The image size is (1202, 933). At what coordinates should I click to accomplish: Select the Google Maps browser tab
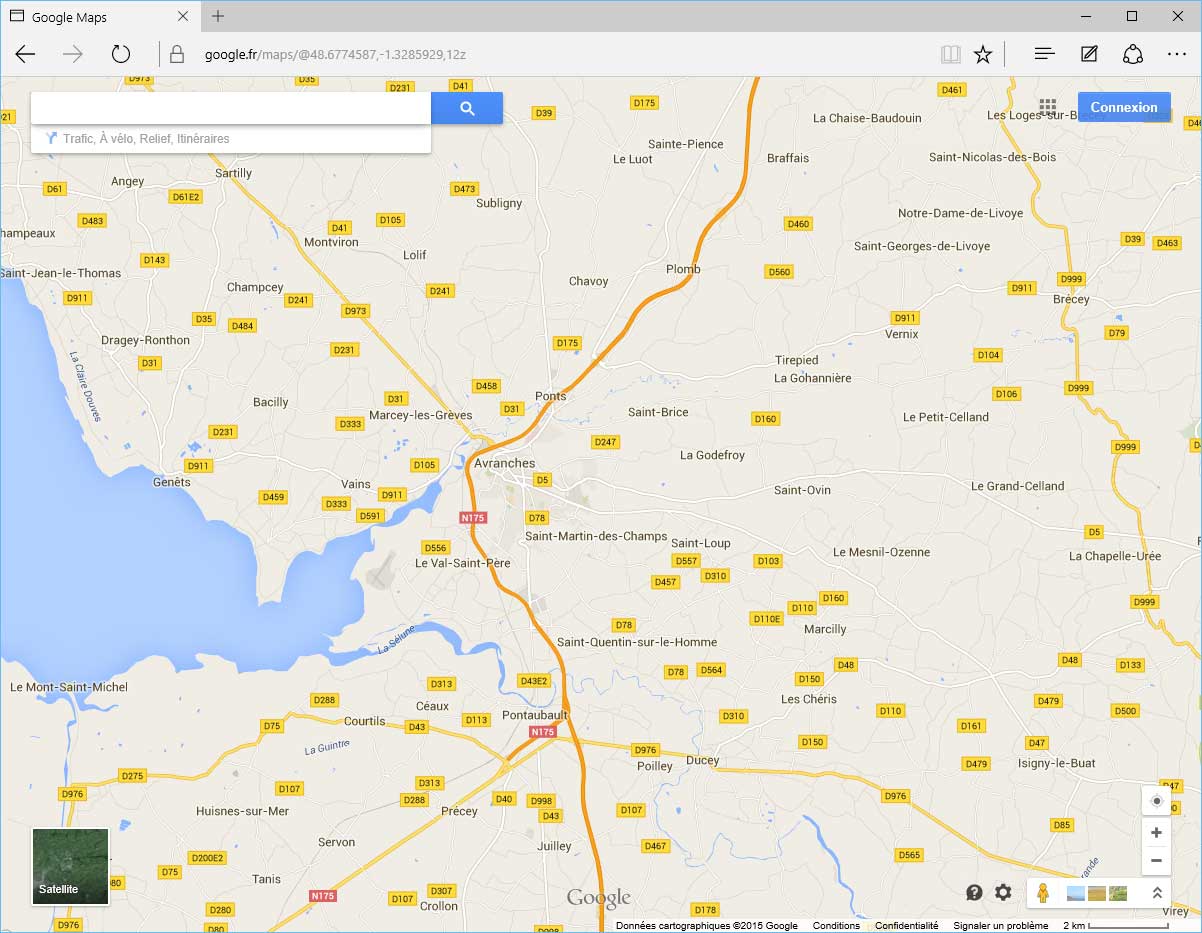point(98,17)
